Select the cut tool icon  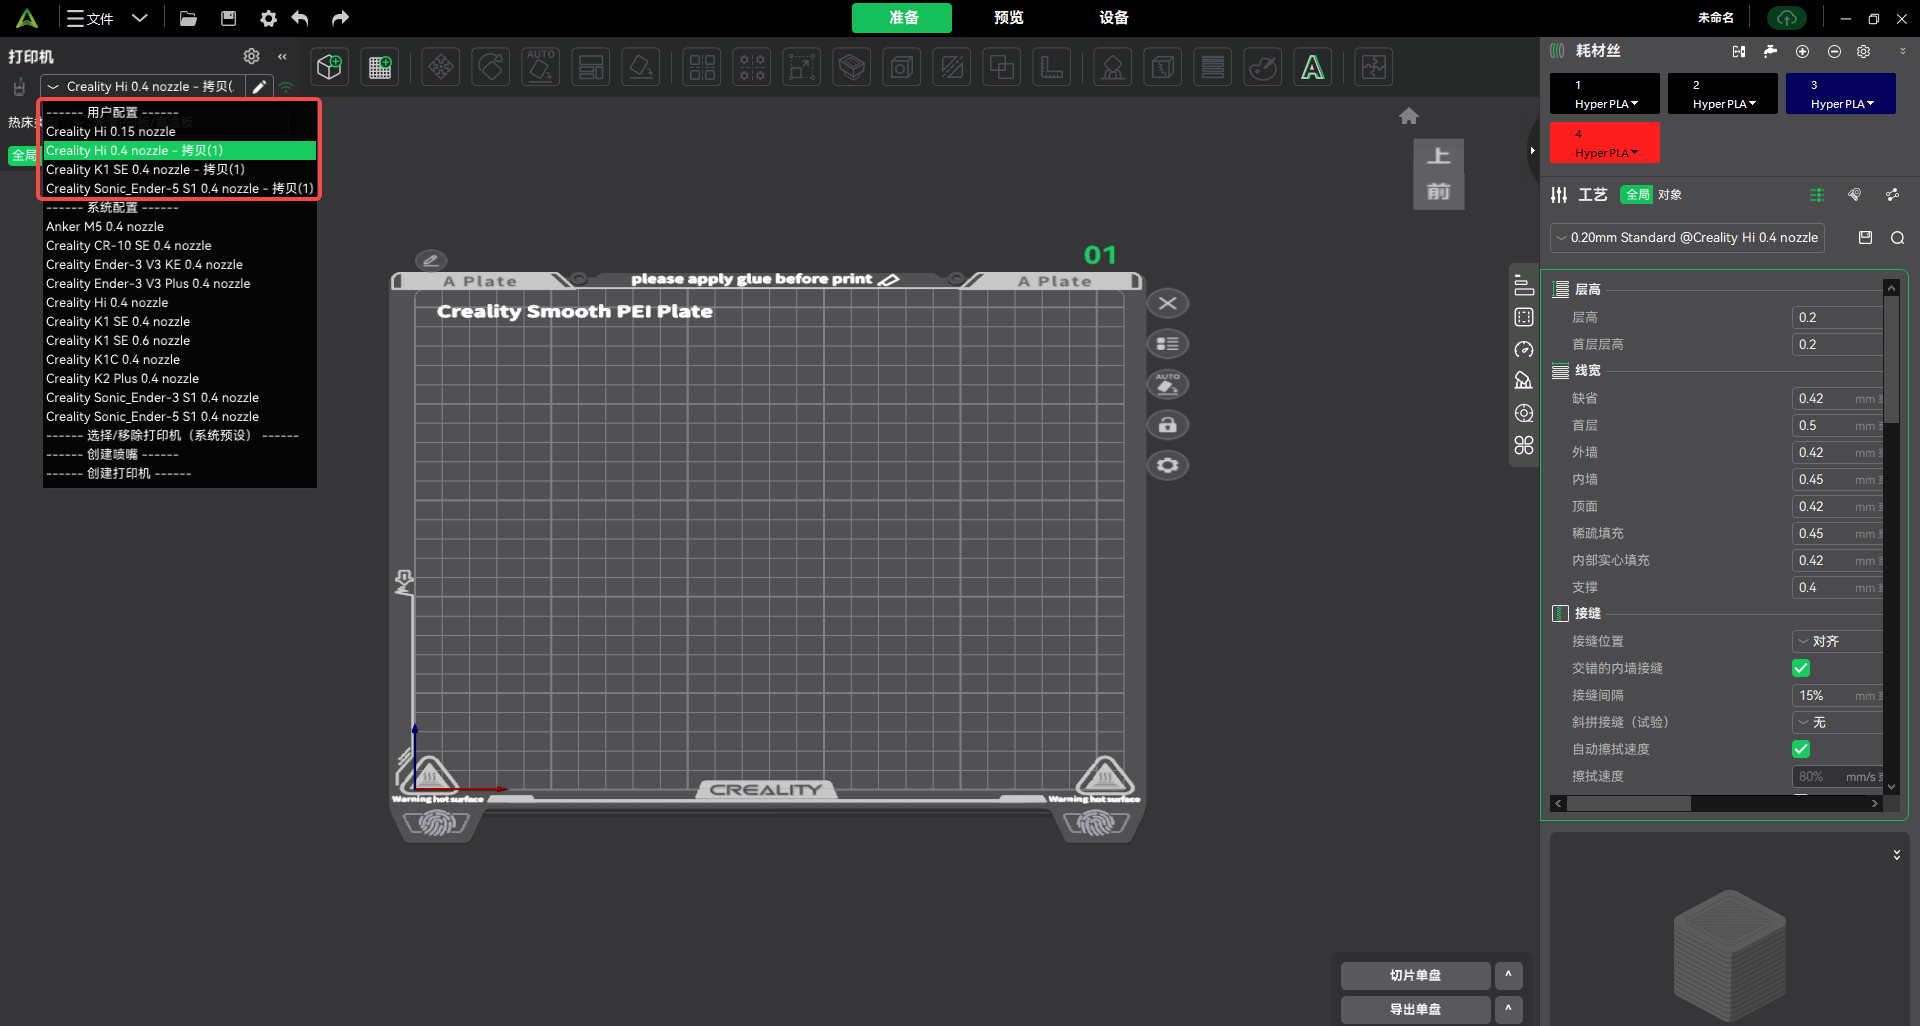pyautogui.click(x=951, y=67)
